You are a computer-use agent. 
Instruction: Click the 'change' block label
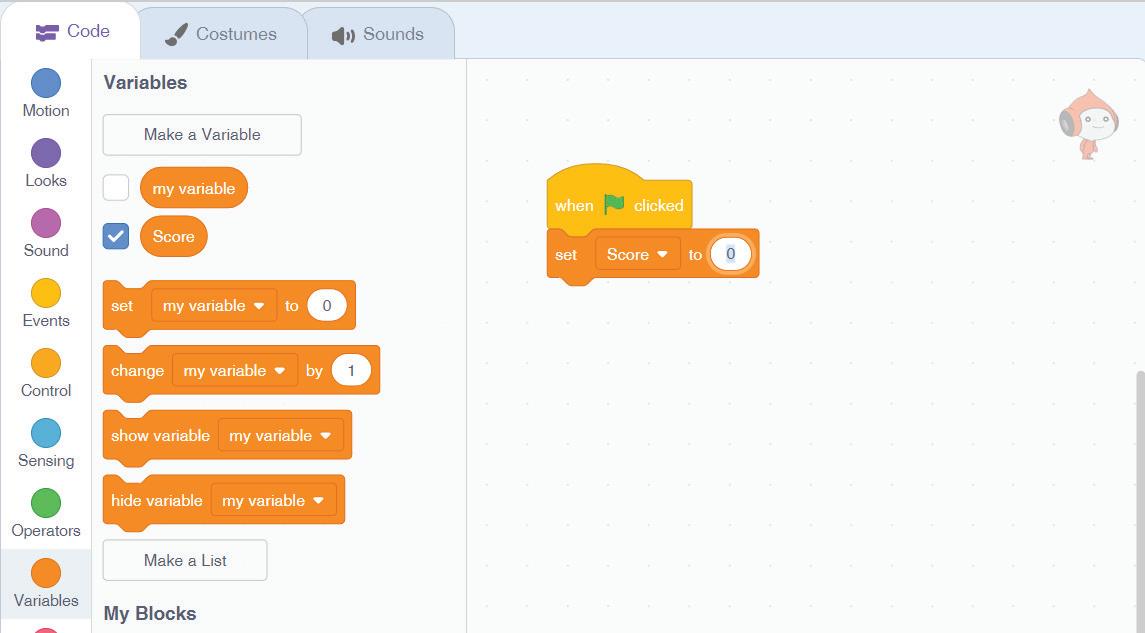(x=137, y=370)
